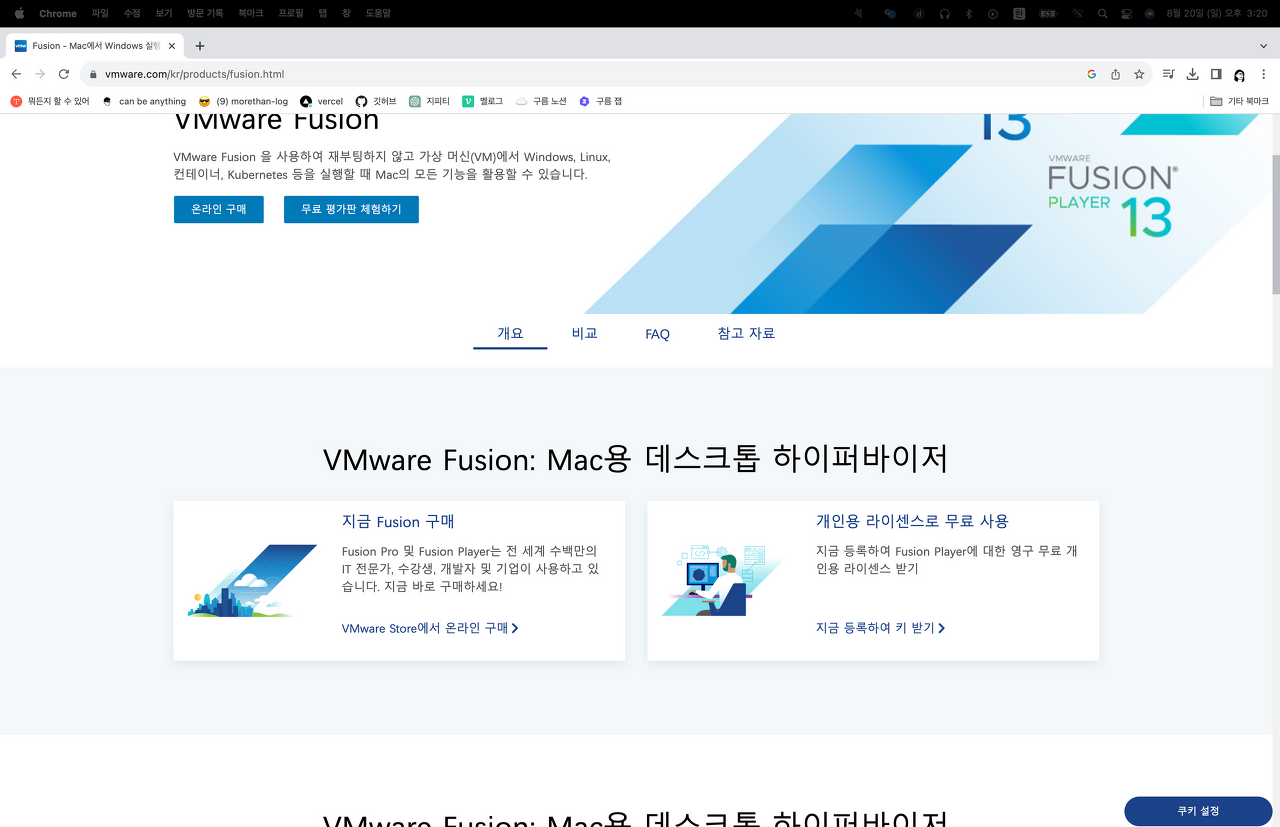
Task: Select the 개요 tab
Action: point(510,333)
